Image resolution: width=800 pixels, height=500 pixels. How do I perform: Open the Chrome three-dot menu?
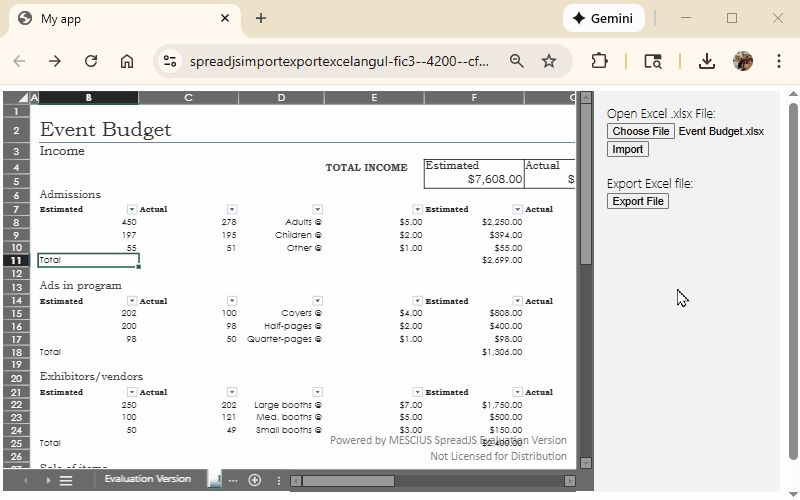(x=779, y=61)
